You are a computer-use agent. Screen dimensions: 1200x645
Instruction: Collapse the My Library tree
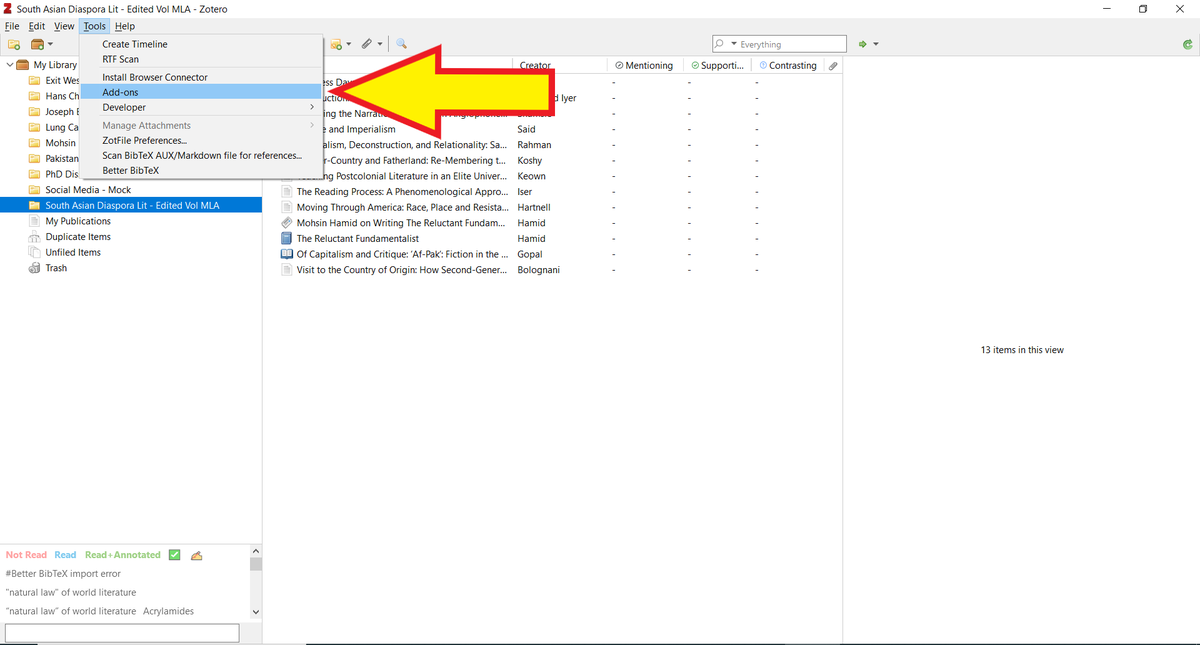click(9, 65)
